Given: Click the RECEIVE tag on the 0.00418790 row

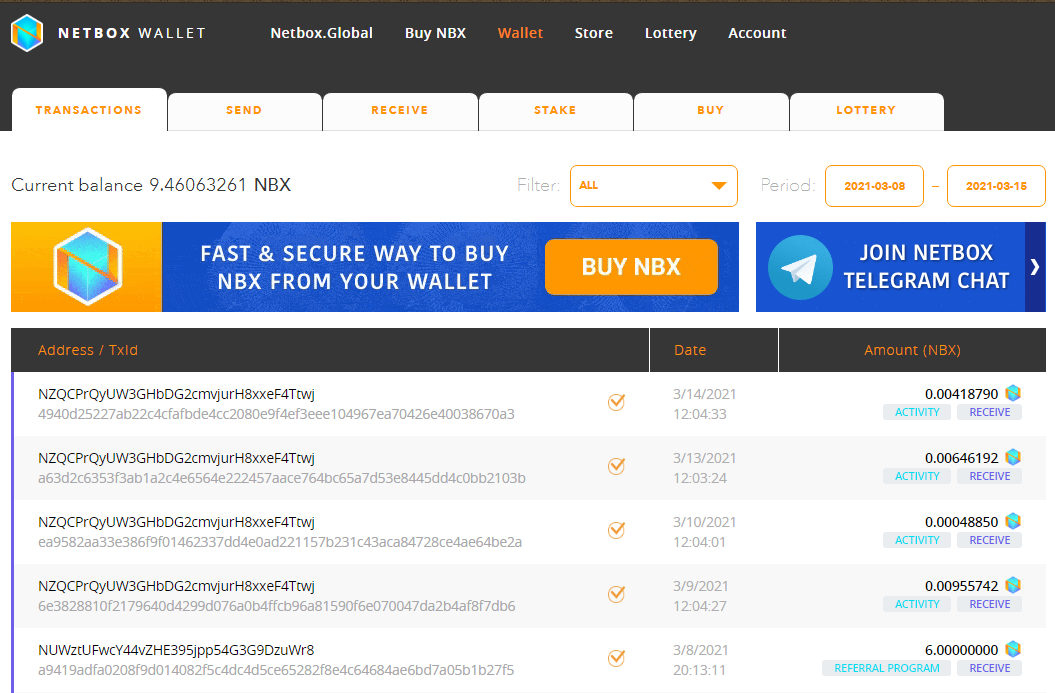Looking at the screenshot, I should pyautogui.click(x=989, y=412).
